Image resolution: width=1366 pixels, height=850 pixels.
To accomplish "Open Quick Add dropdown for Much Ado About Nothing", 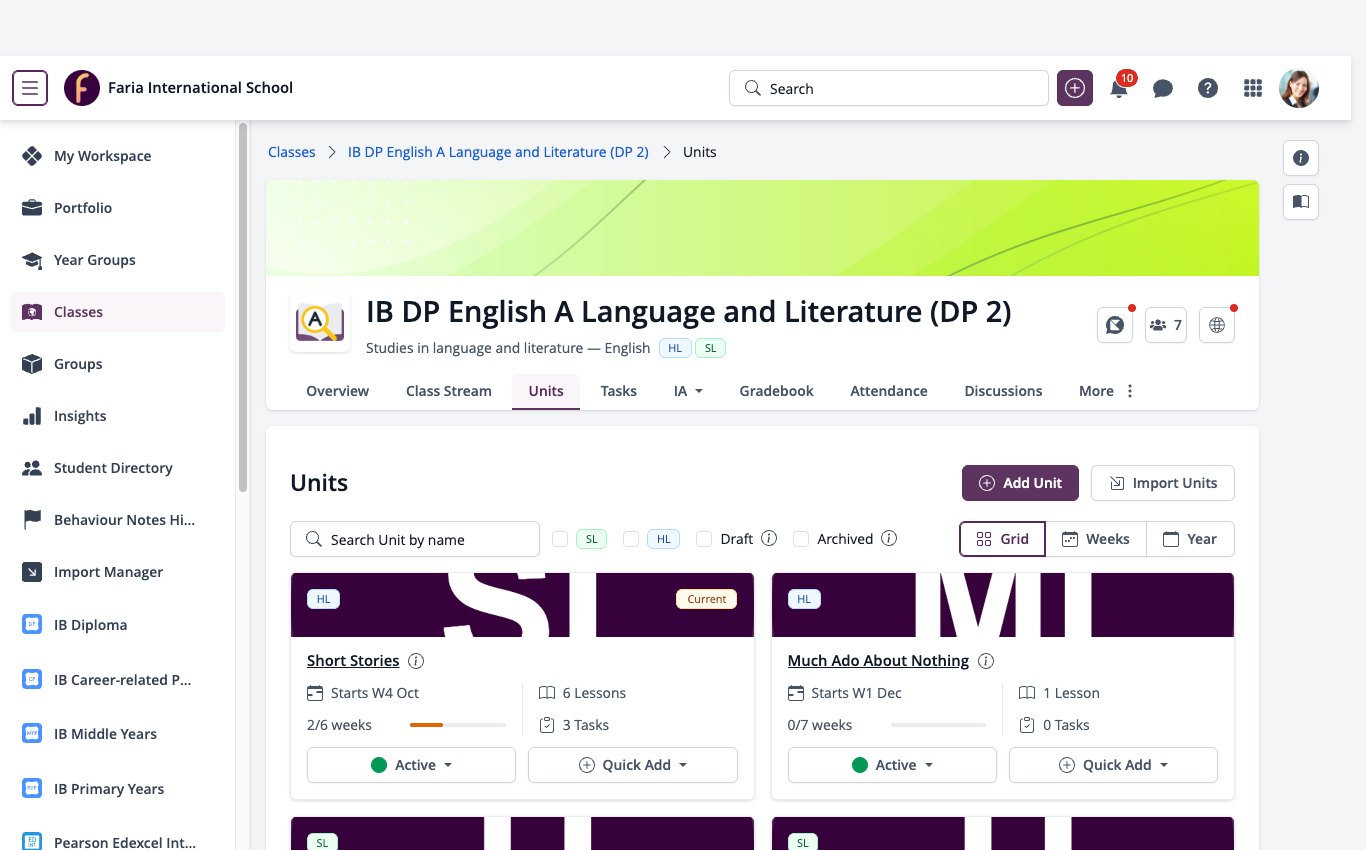I will (1113, 765).
